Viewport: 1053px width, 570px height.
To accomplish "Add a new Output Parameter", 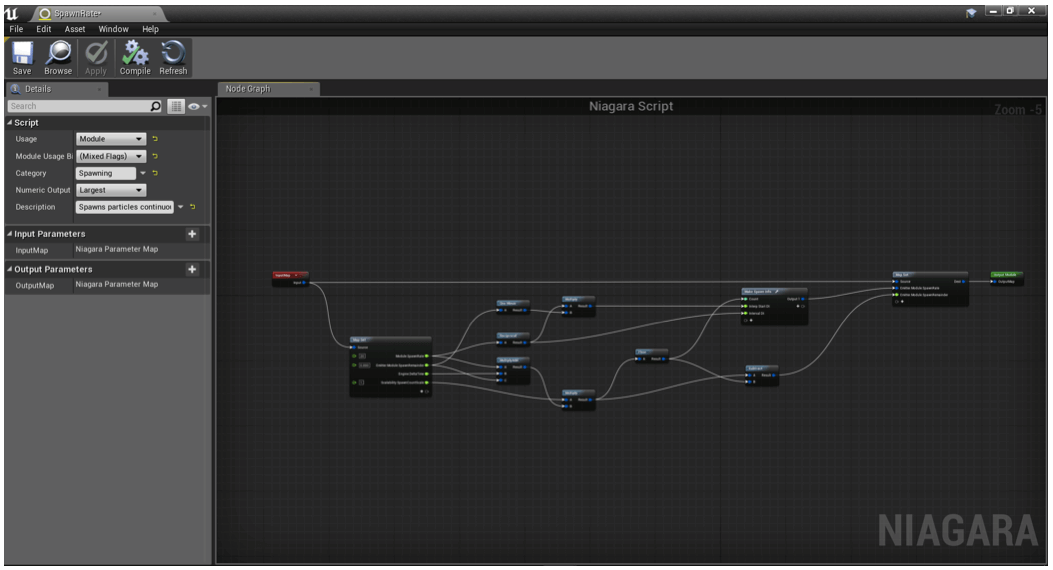I will [x=193, y=270].
